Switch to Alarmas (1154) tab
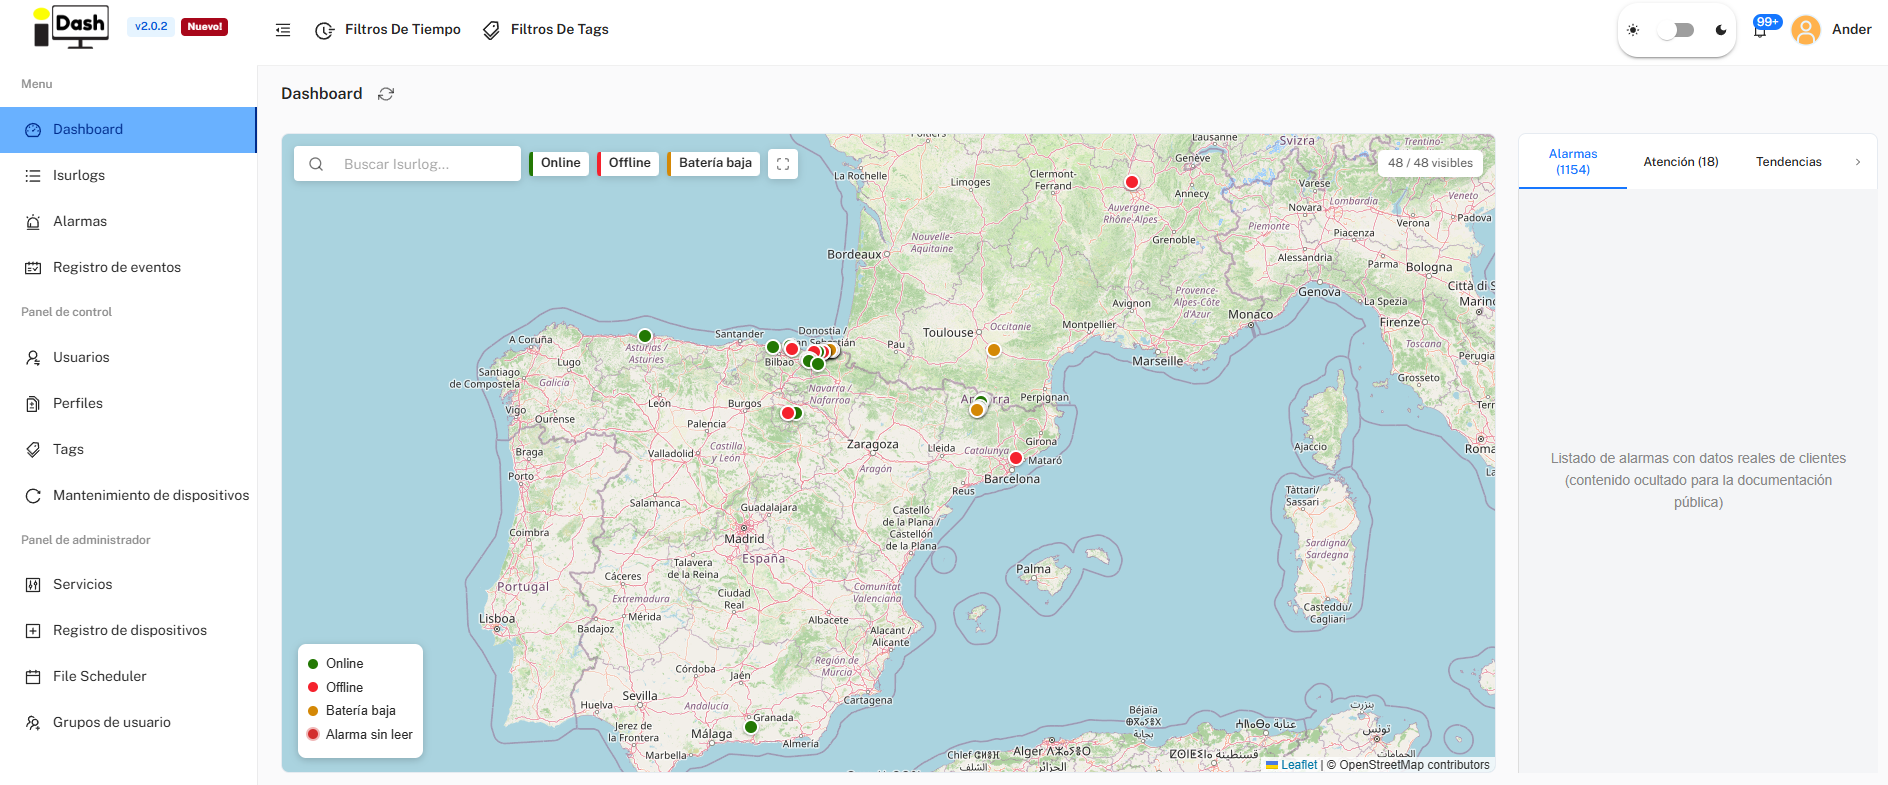This screenshot has width=1888, height=785. click(1573, 162)
